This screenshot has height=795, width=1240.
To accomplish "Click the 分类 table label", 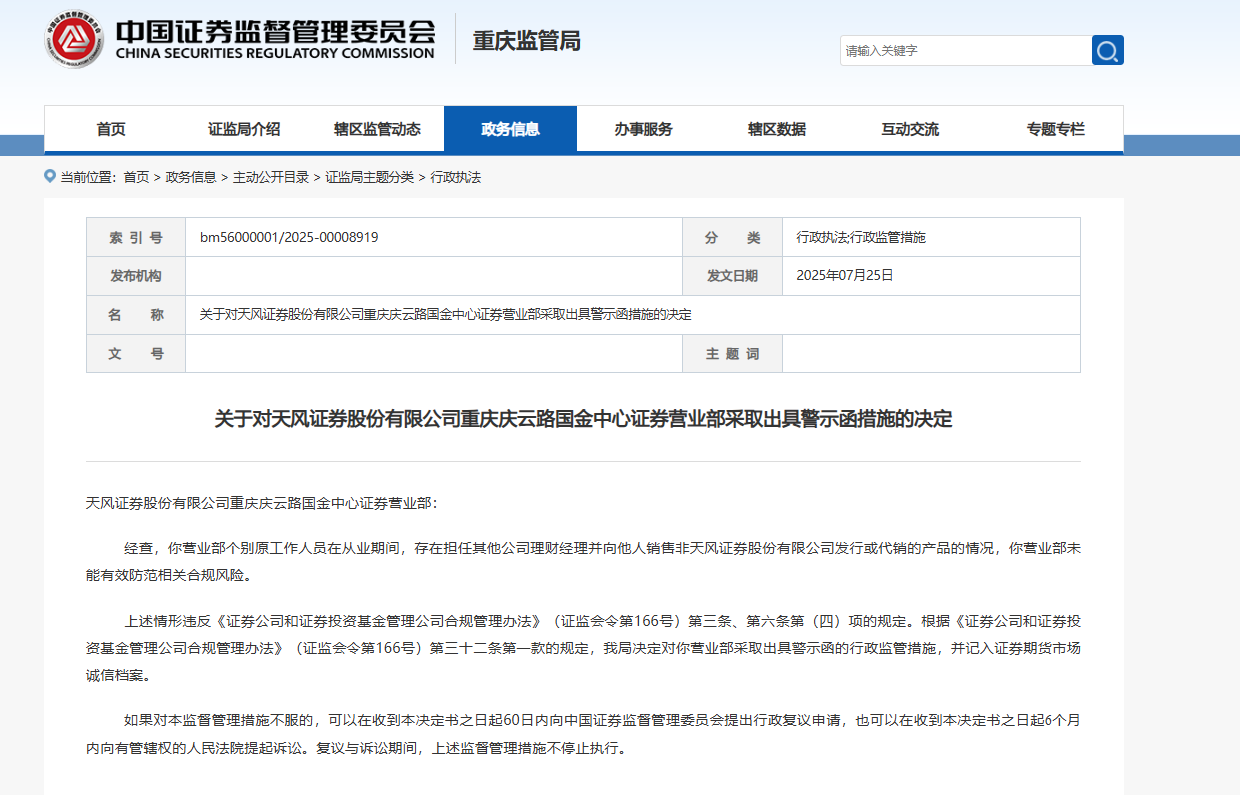I will [732, 237].
